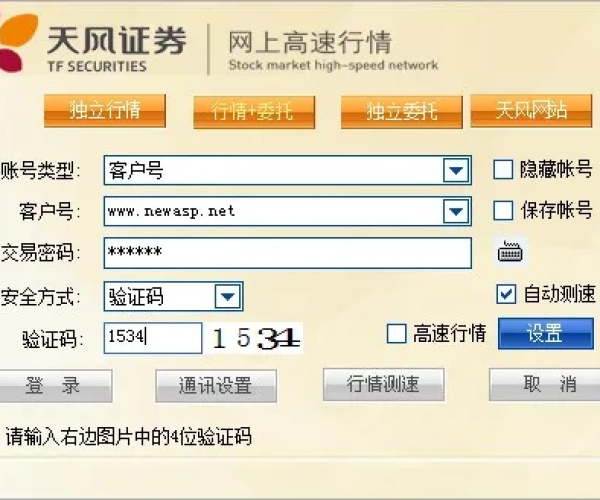The image size is (600, 500).
Task: Focus the 验证码 input box
Action: tap(153, 338)
